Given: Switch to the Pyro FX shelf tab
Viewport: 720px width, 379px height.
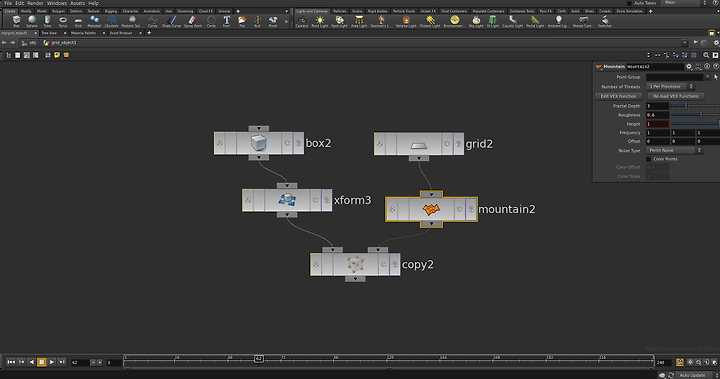Looking at the screenshot, I should pyautogui.click(x=546, y=11).
